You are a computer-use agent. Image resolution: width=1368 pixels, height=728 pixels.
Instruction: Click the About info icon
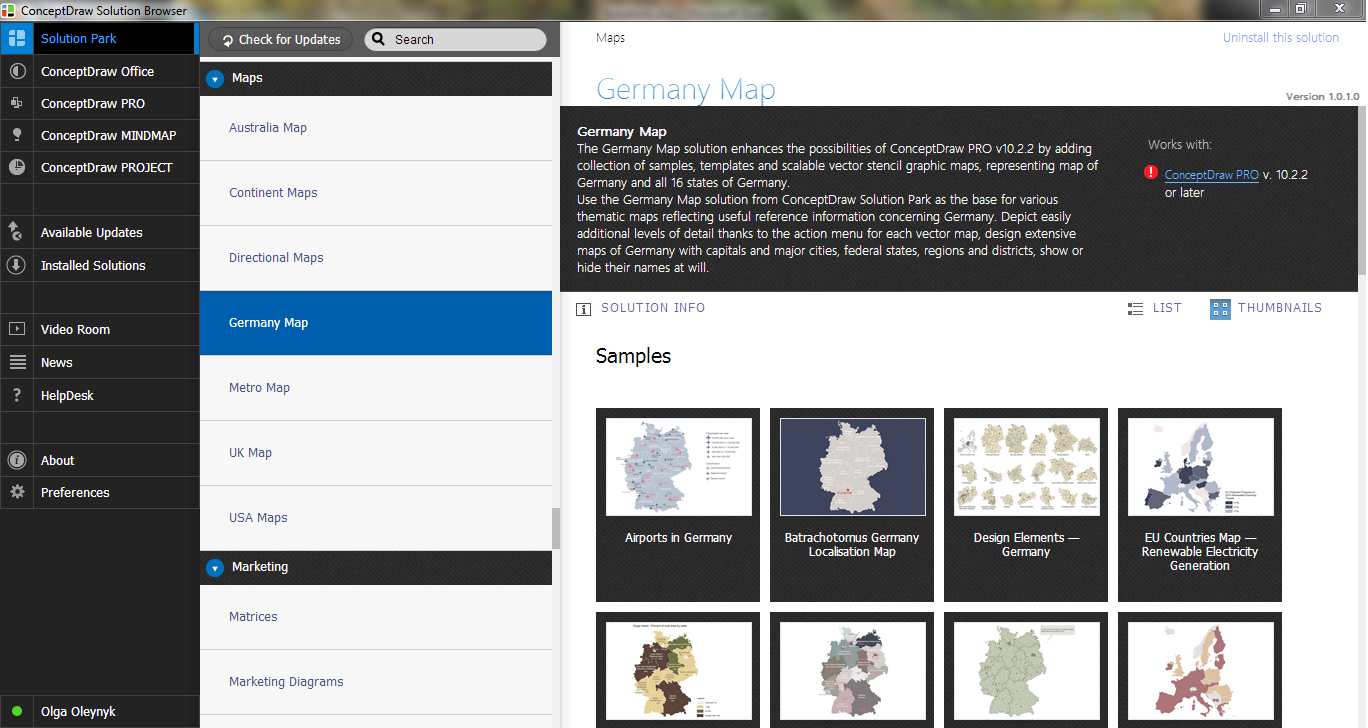pyautogui.click(x=16, y=460)
